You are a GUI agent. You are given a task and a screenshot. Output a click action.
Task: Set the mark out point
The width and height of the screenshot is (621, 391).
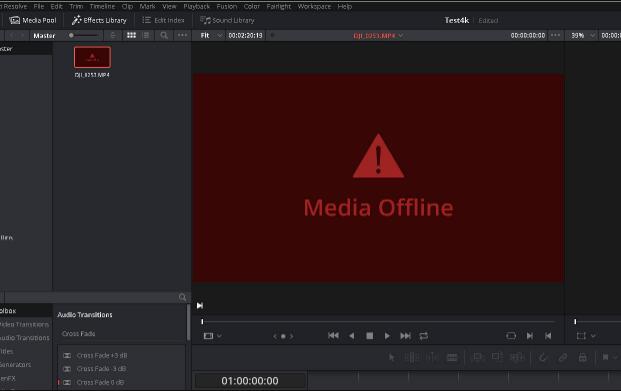548,336
